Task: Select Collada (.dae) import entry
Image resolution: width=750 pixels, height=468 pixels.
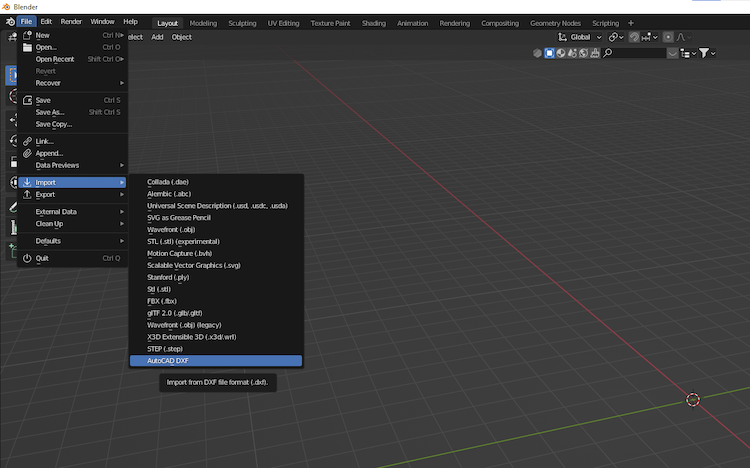Action: (x=216, y=182)
